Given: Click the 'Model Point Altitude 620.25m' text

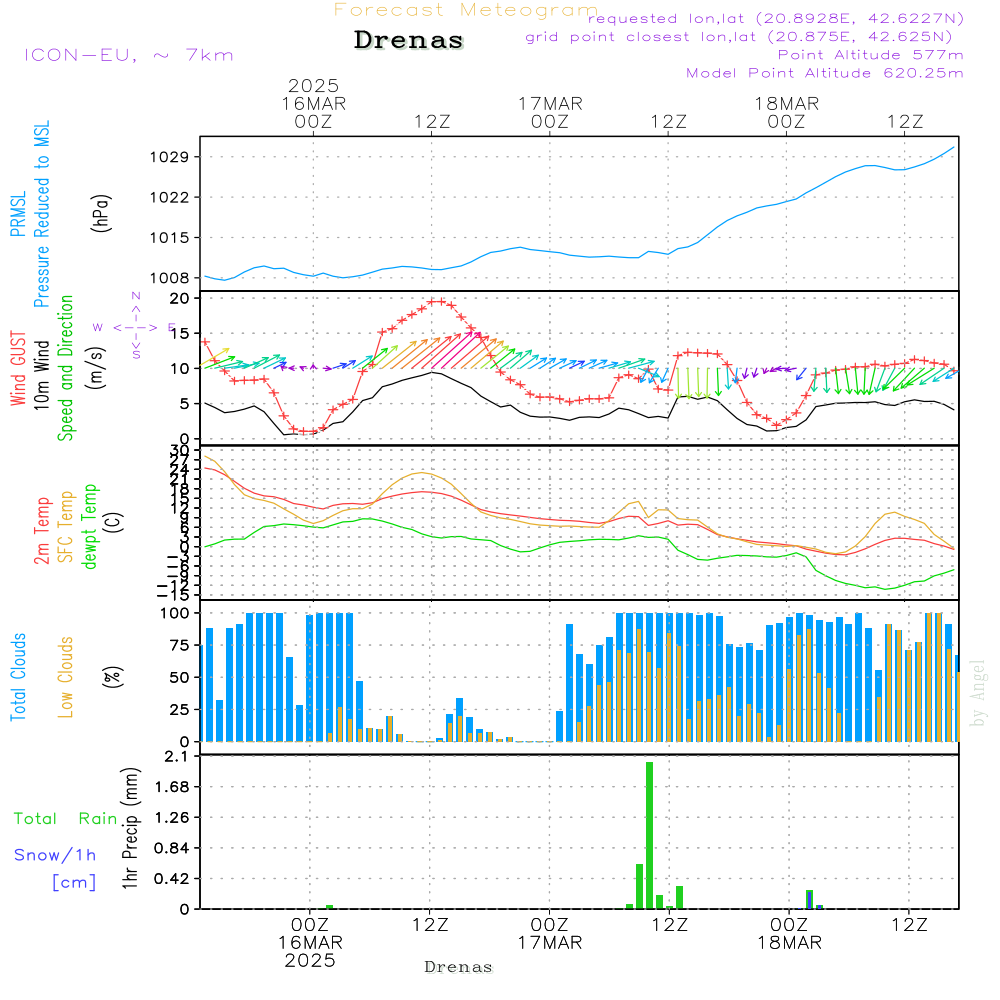Looking at the screenshot, I should point(825,73).
